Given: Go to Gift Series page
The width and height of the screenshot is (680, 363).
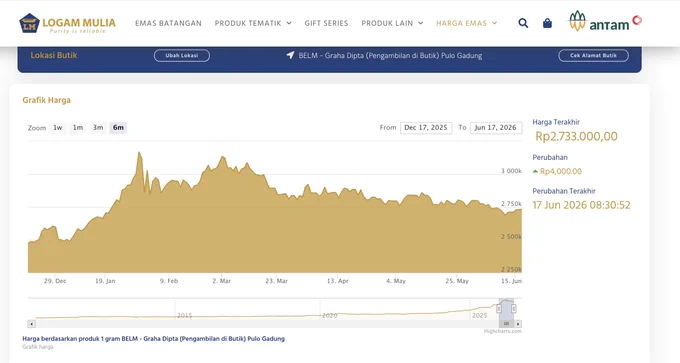Looking at the screenshot, I should tap(326, 23).
